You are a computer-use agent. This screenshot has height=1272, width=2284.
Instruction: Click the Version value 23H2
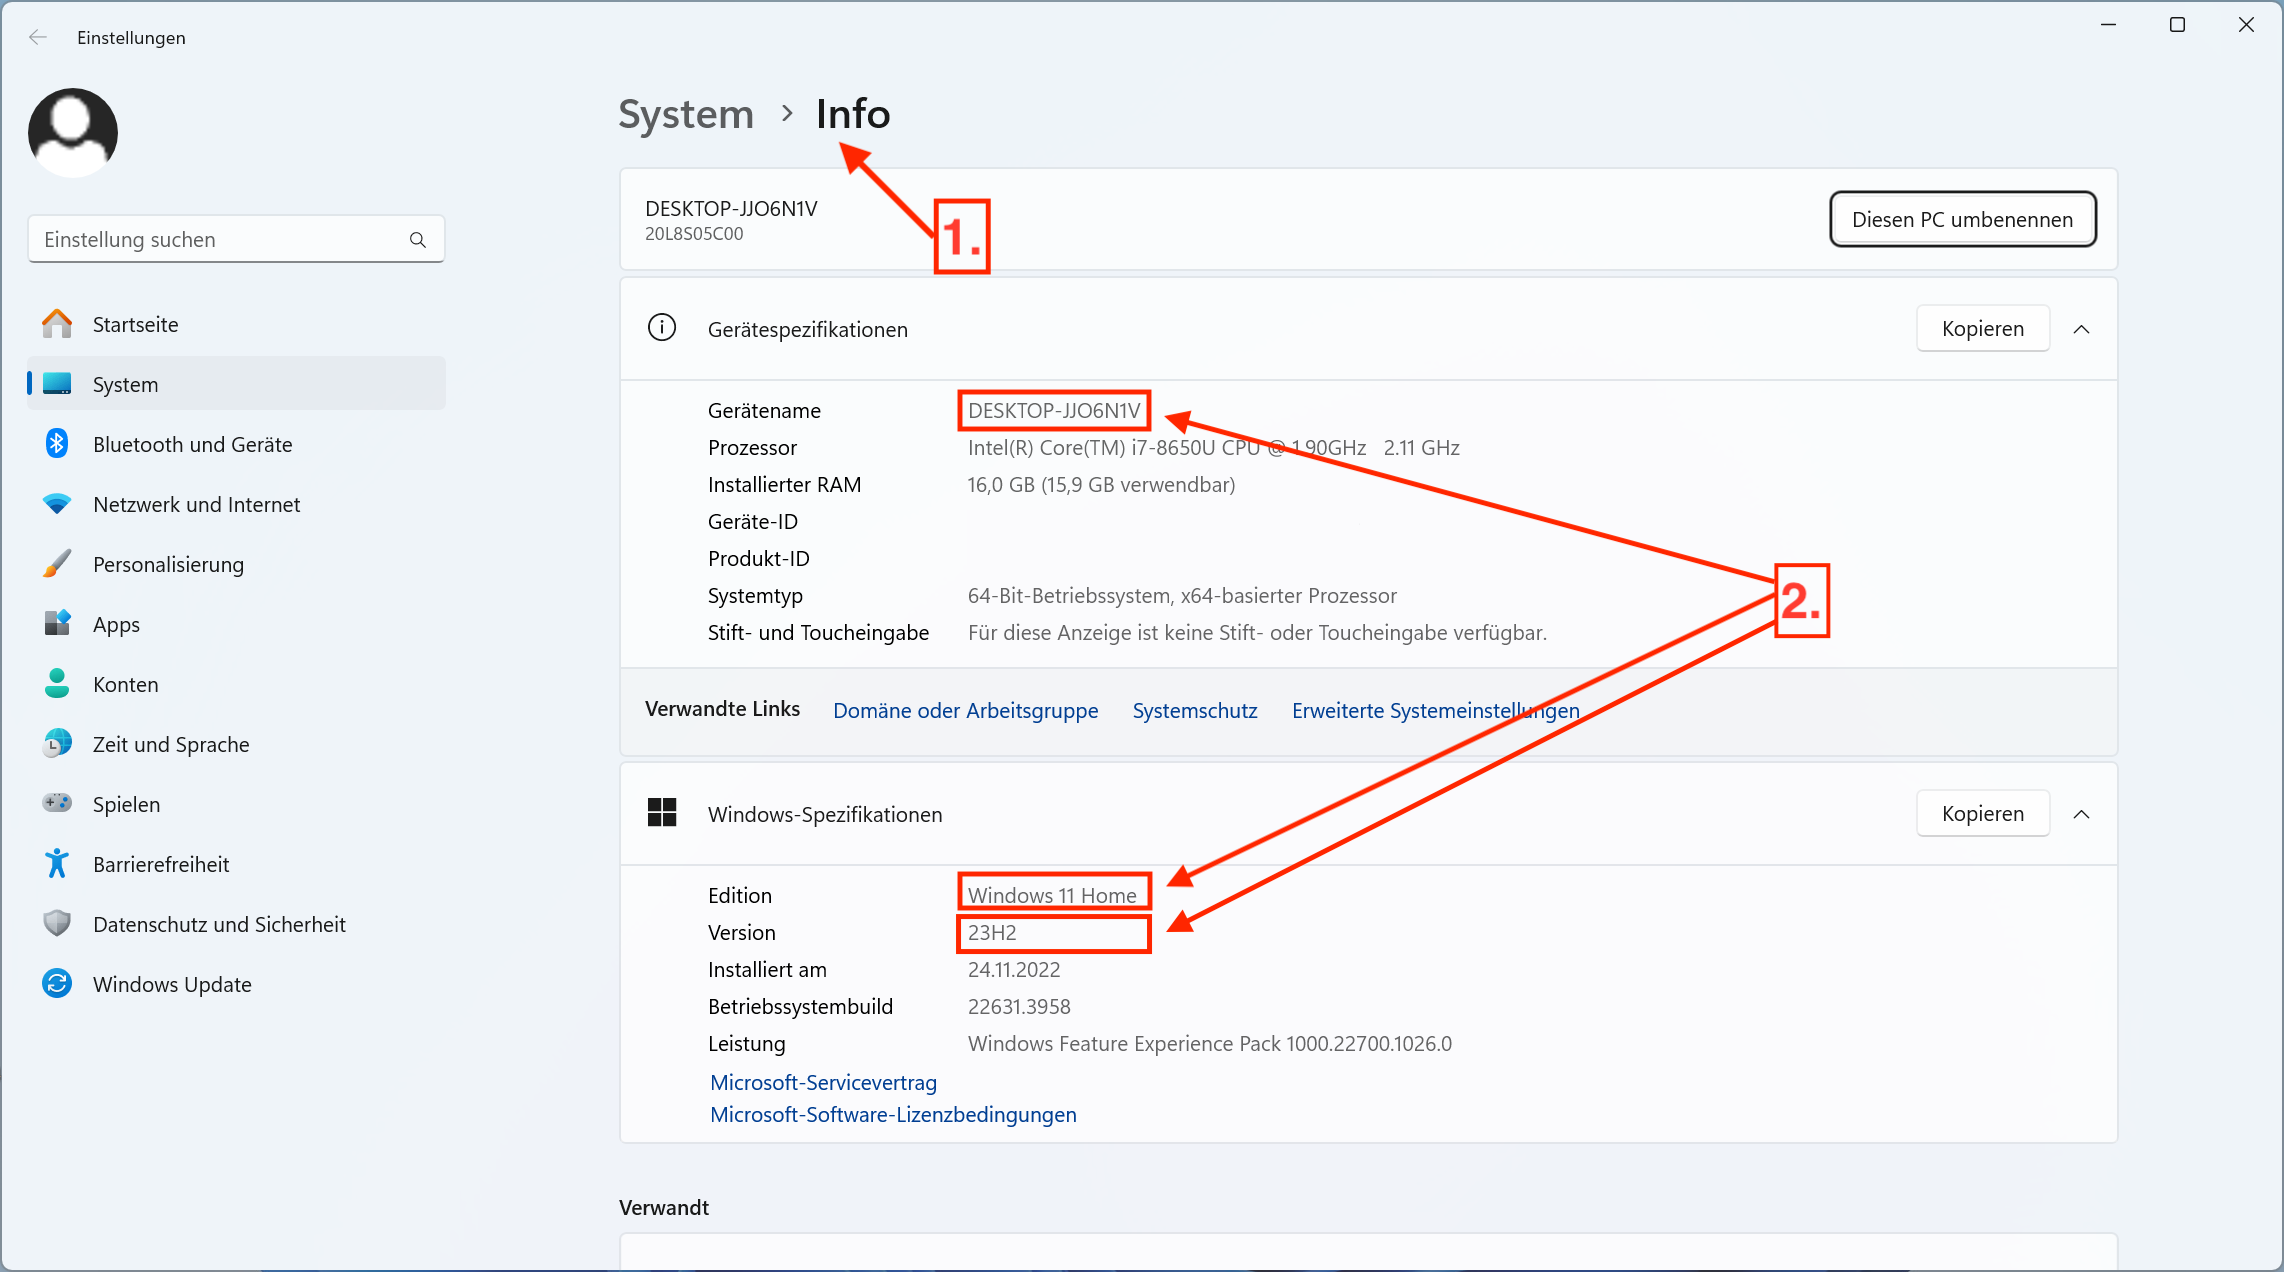coord(992,932)
